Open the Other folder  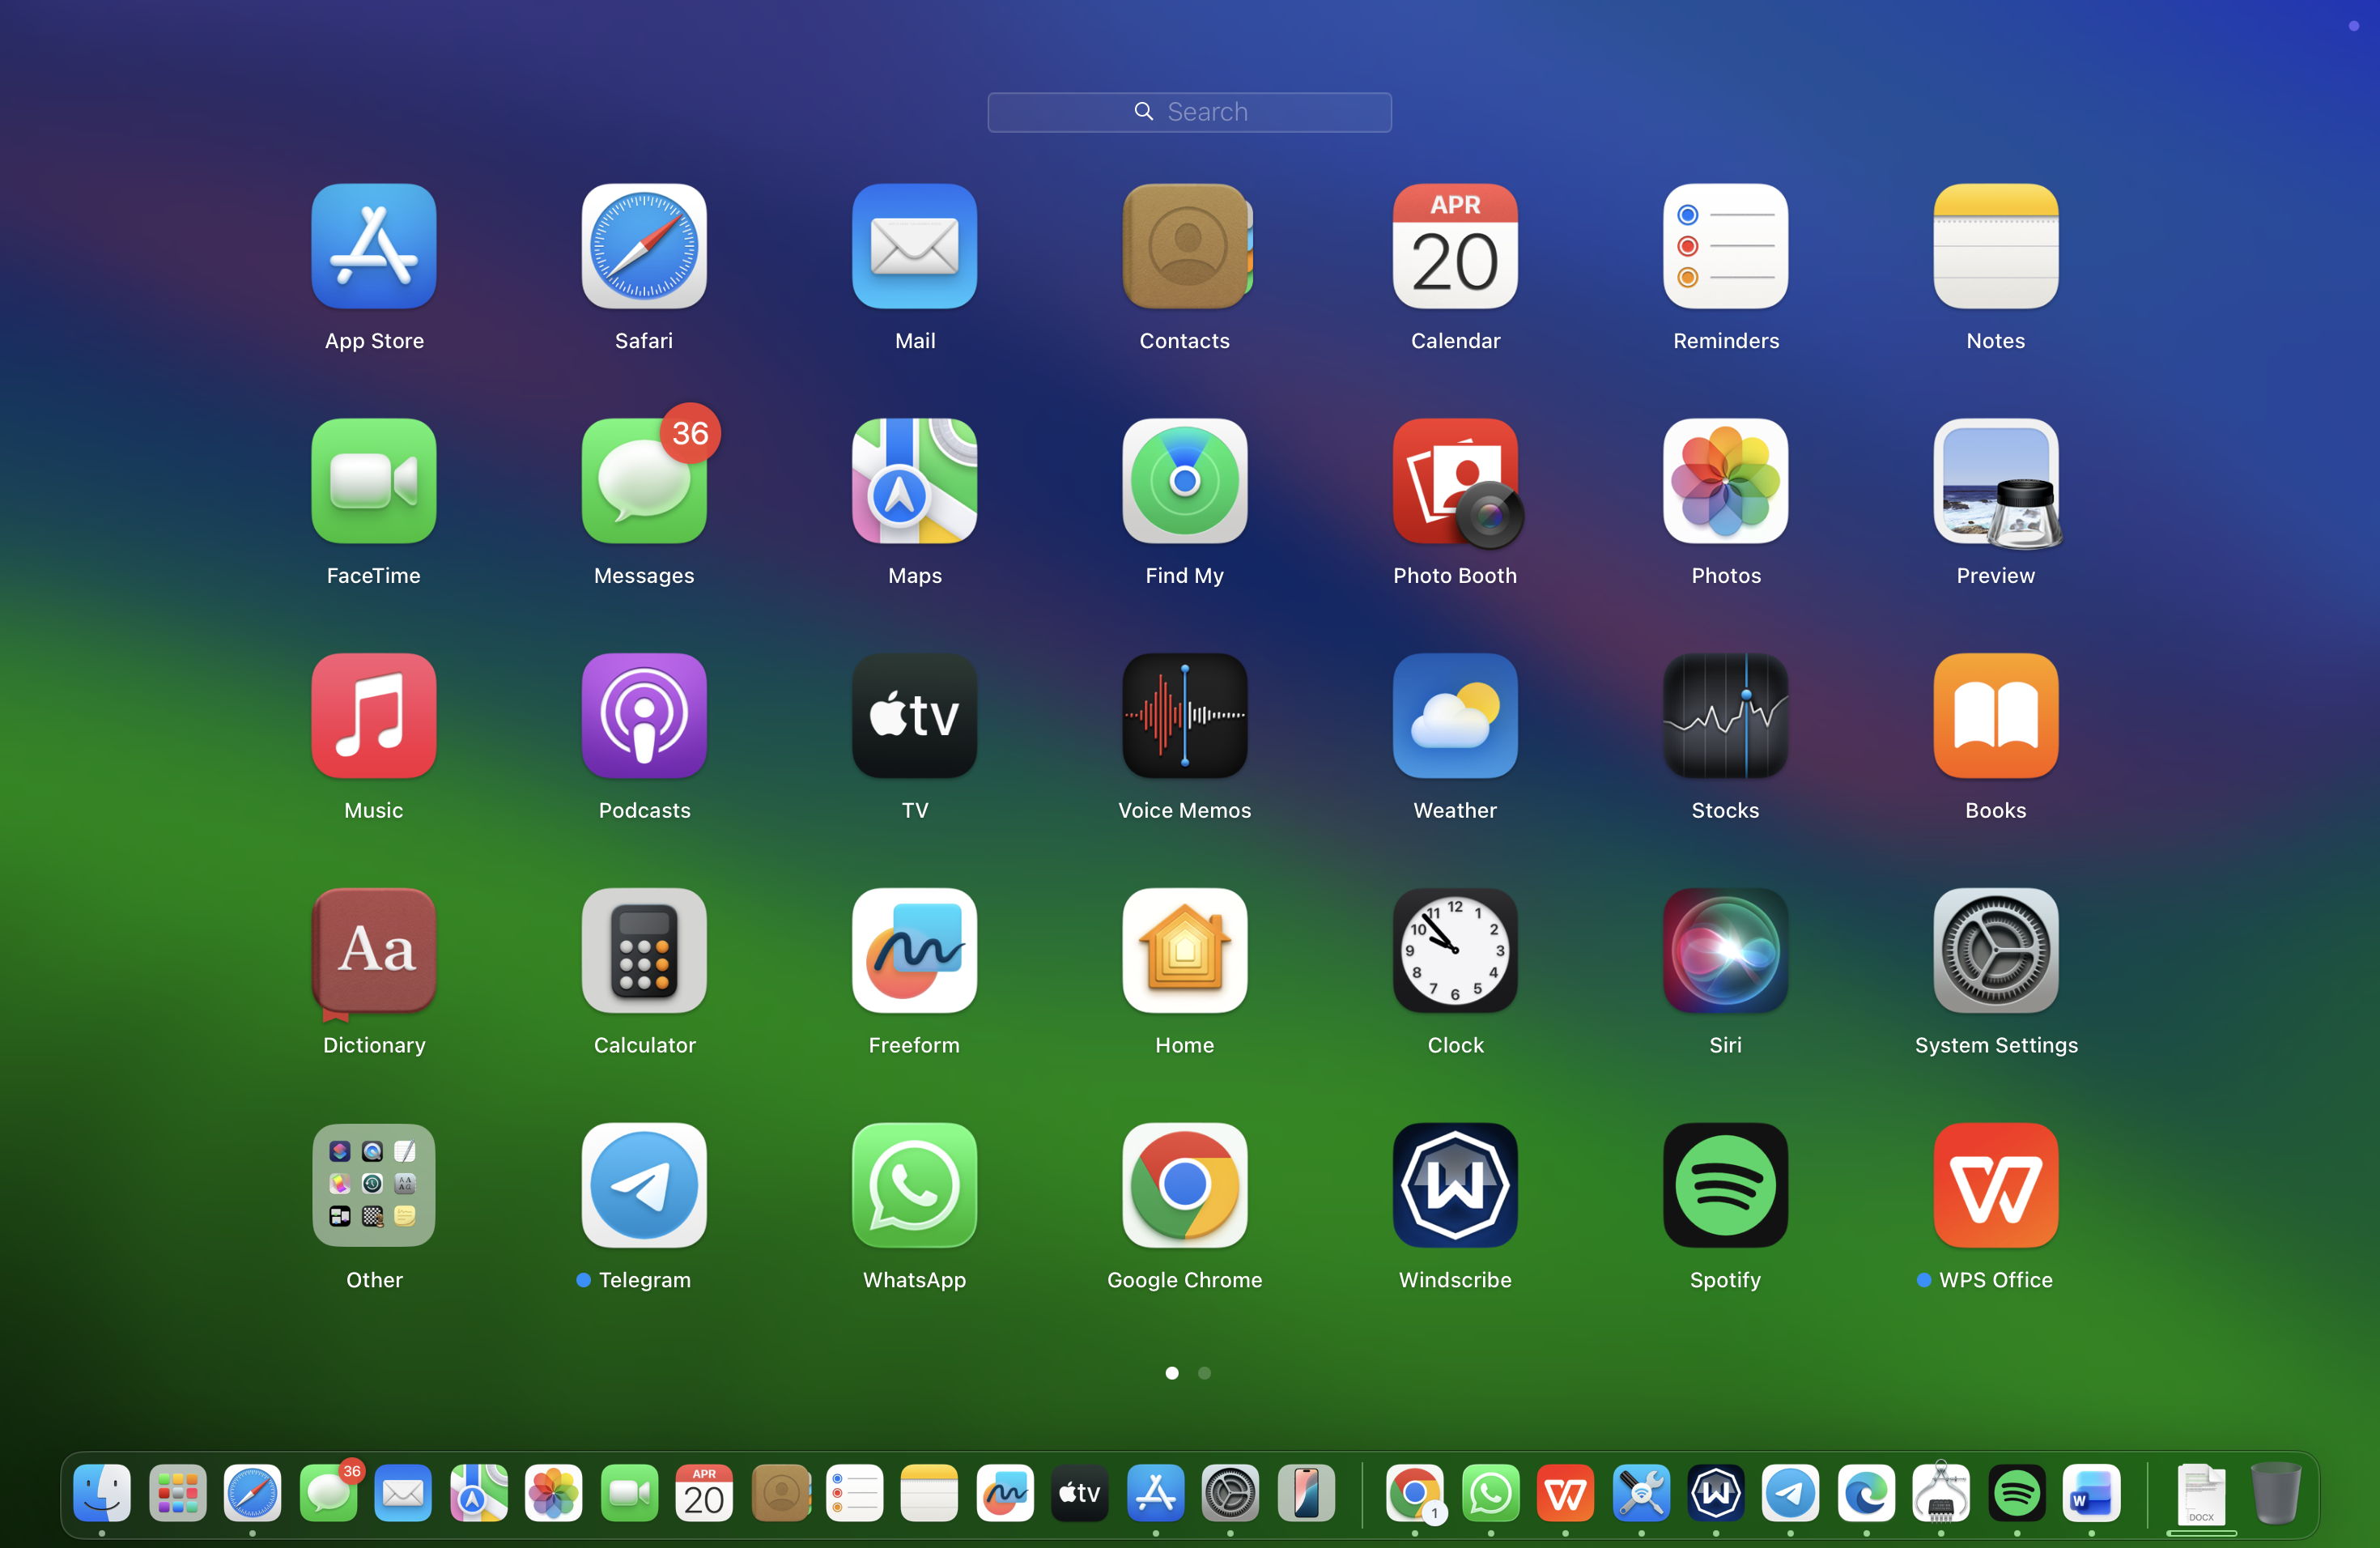pos(374,1186)
